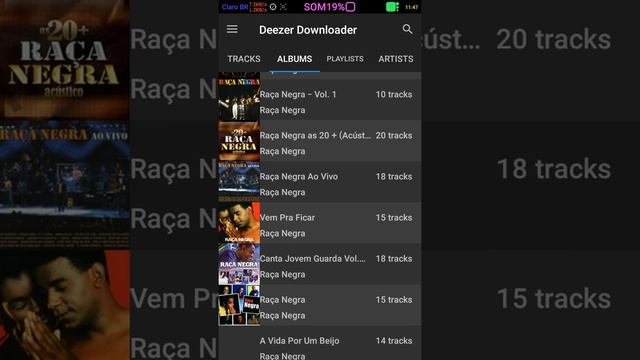Click artist name under Raça Negra Ao Vivo
Image resolution: width=640 pixels, height=360 pixels.
[x=282, y=192]
